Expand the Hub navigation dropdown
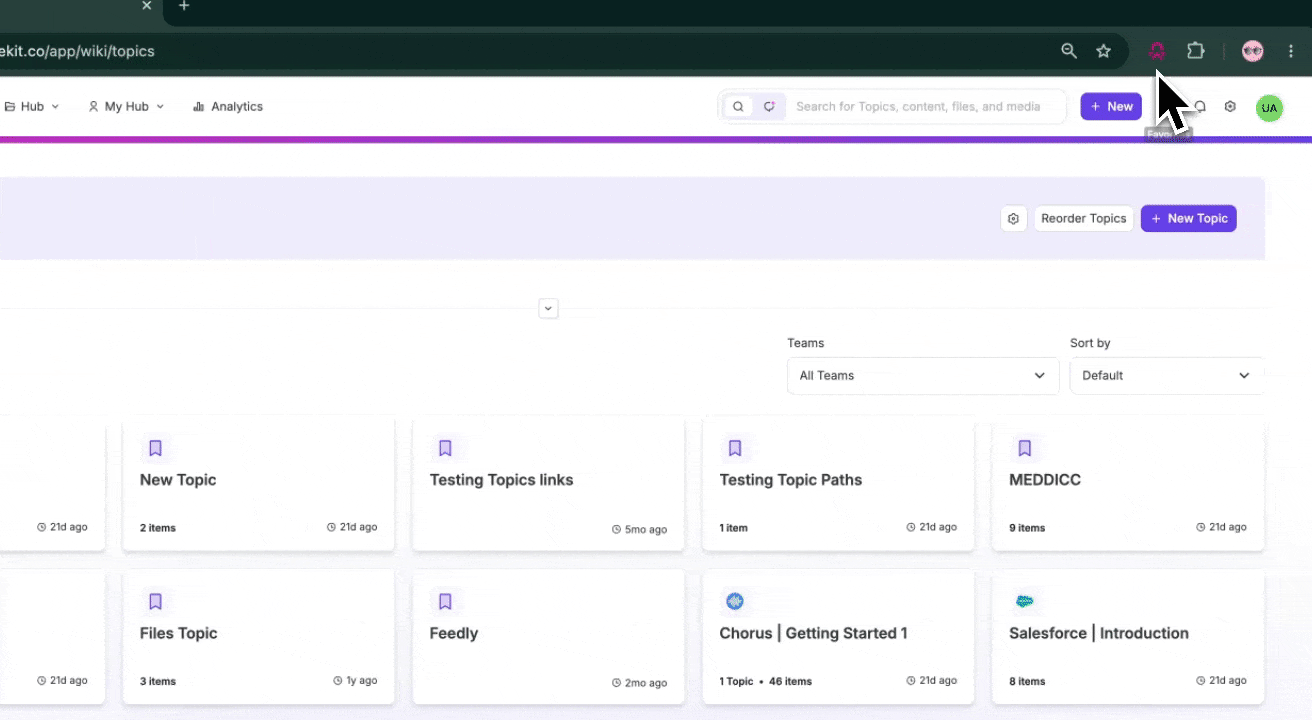Screen dimensions: 1312x720 point(32,107)
